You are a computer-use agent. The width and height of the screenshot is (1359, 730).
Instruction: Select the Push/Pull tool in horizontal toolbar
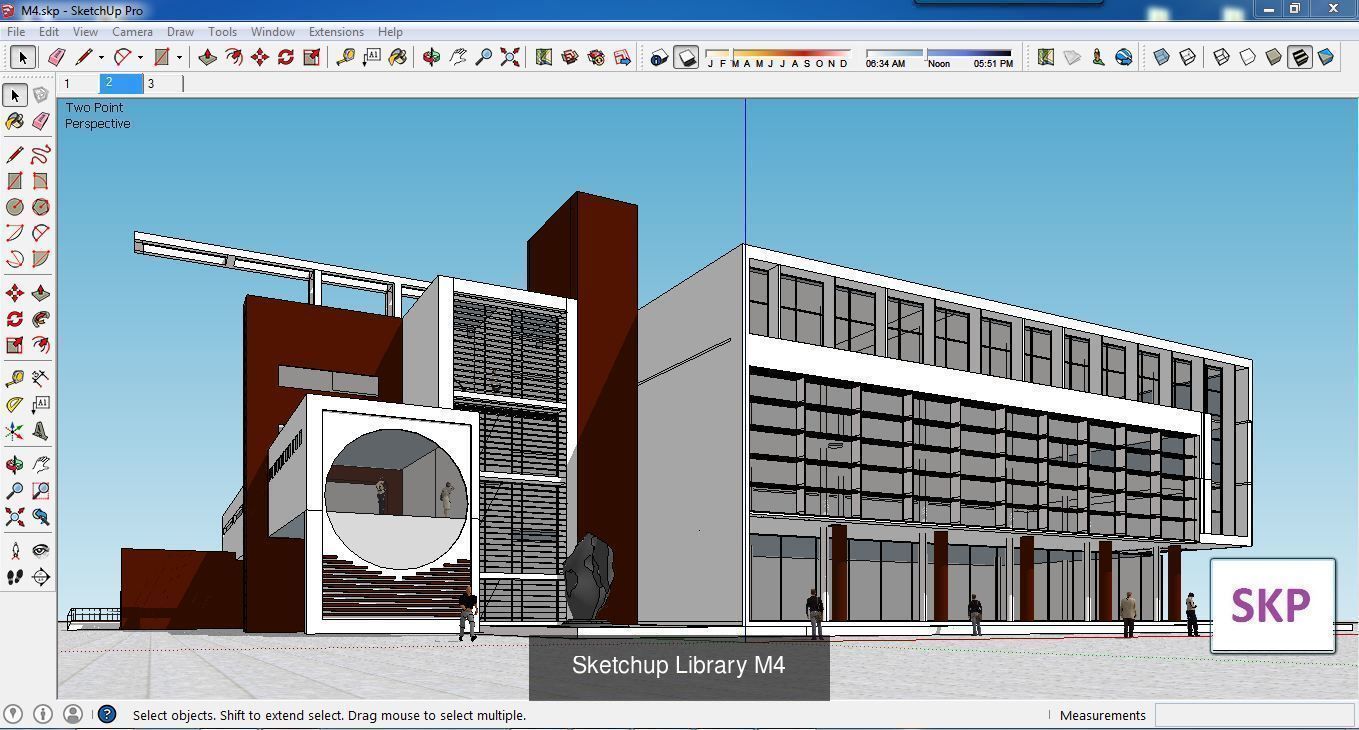(x=207, y=57)
